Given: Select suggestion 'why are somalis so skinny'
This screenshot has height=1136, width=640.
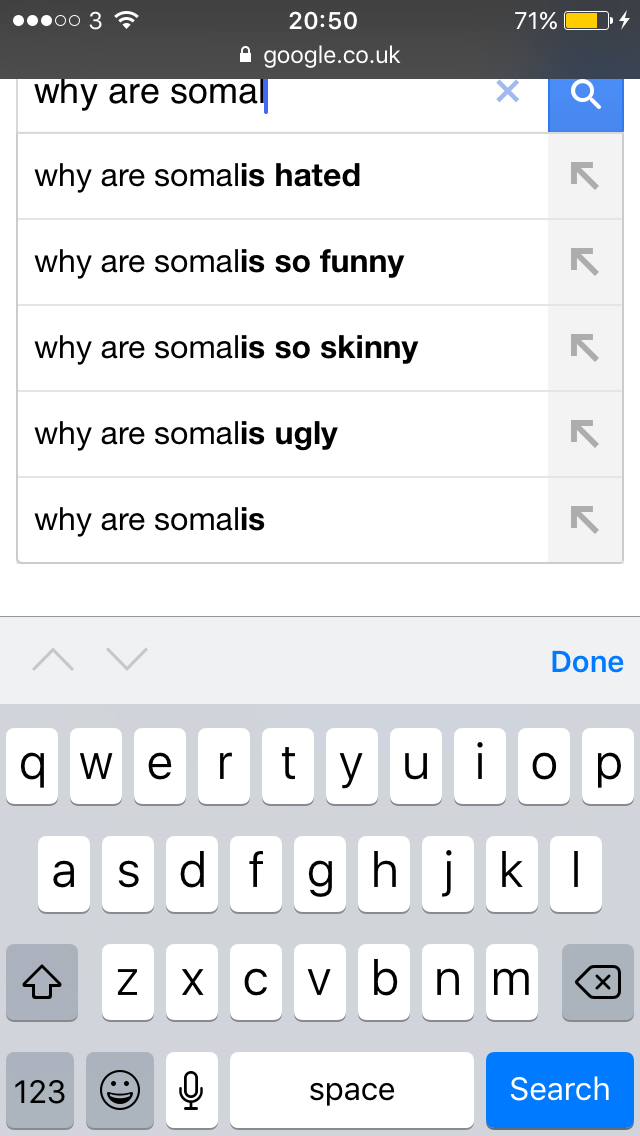Looking at the screenshot, I should pyautogui.click(x=283, y=348).
